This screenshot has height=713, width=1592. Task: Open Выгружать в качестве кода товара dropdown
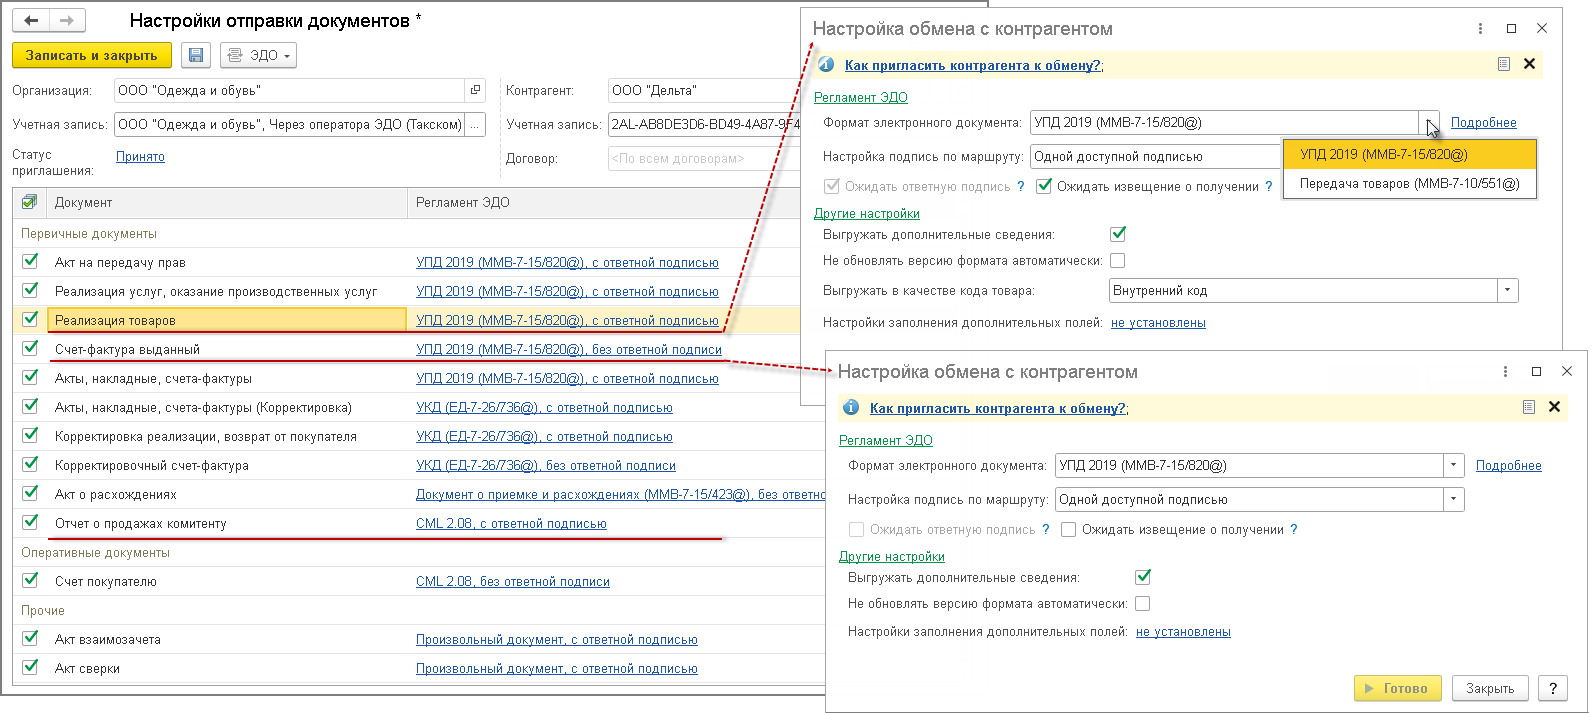tap(1508, 291)
